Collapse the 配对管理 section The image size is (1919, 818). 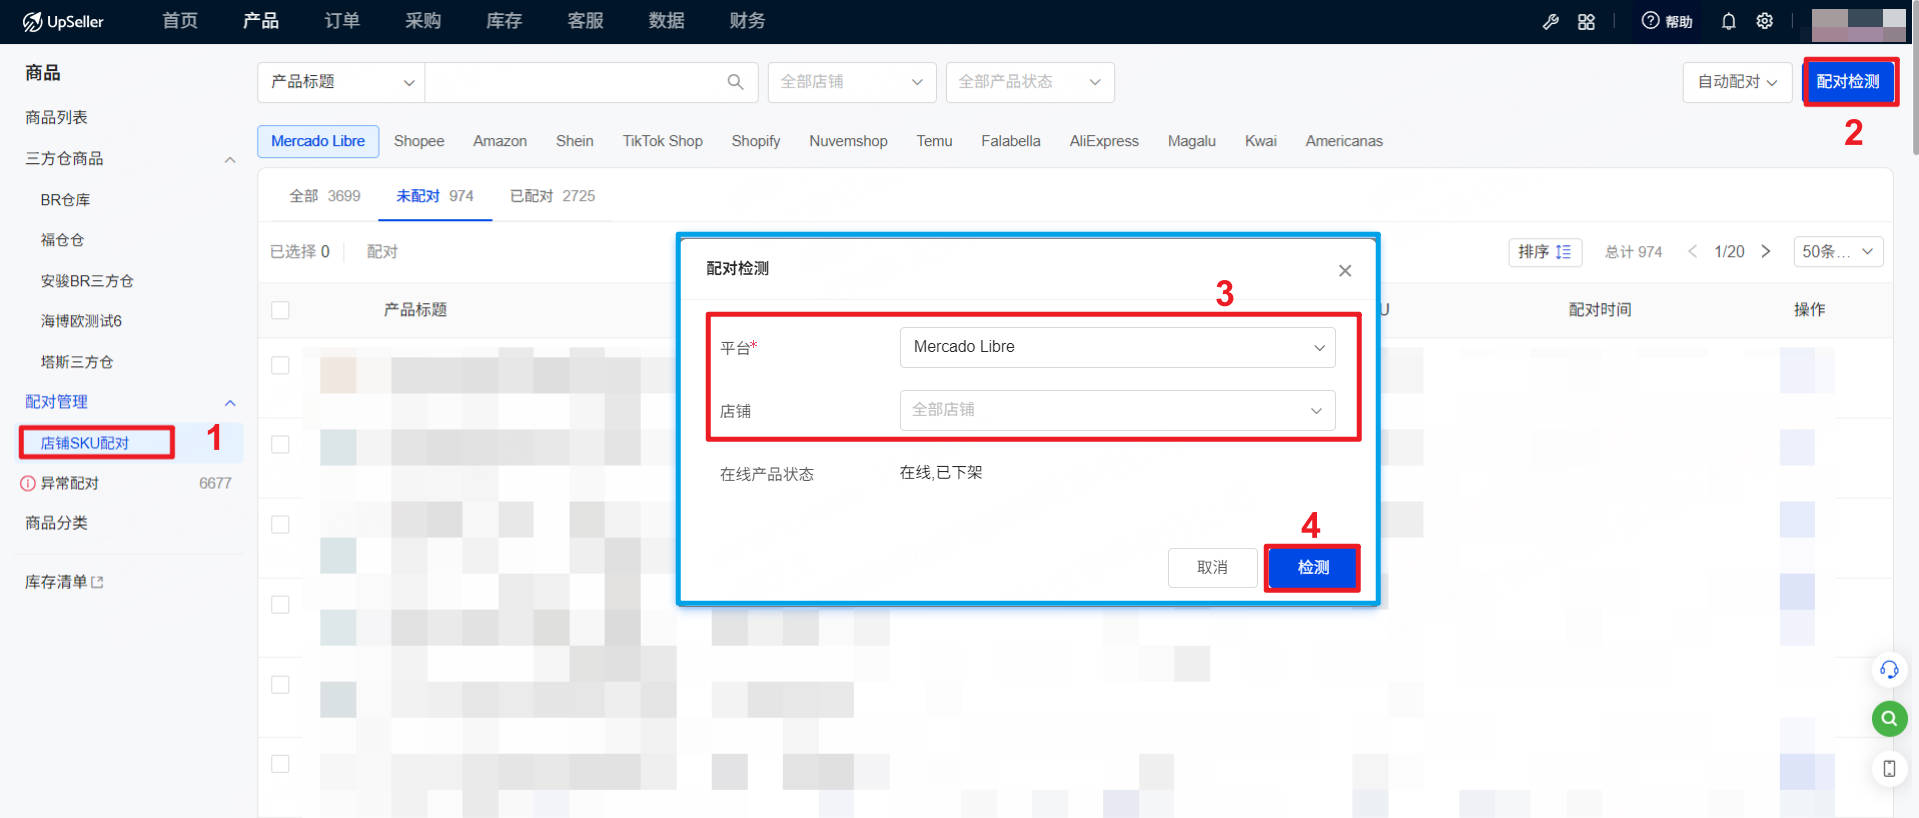[x=230, y=403]
